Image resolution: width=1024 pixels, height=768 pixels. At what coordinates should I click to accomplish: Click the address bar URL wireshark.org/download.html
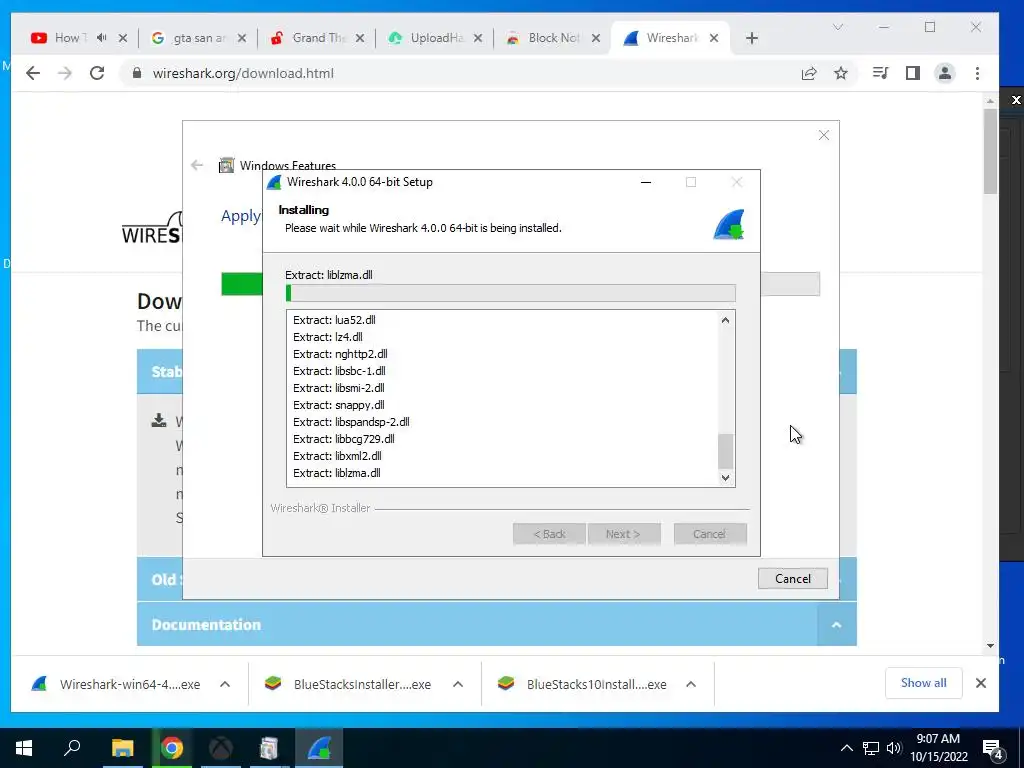point(243,73)
